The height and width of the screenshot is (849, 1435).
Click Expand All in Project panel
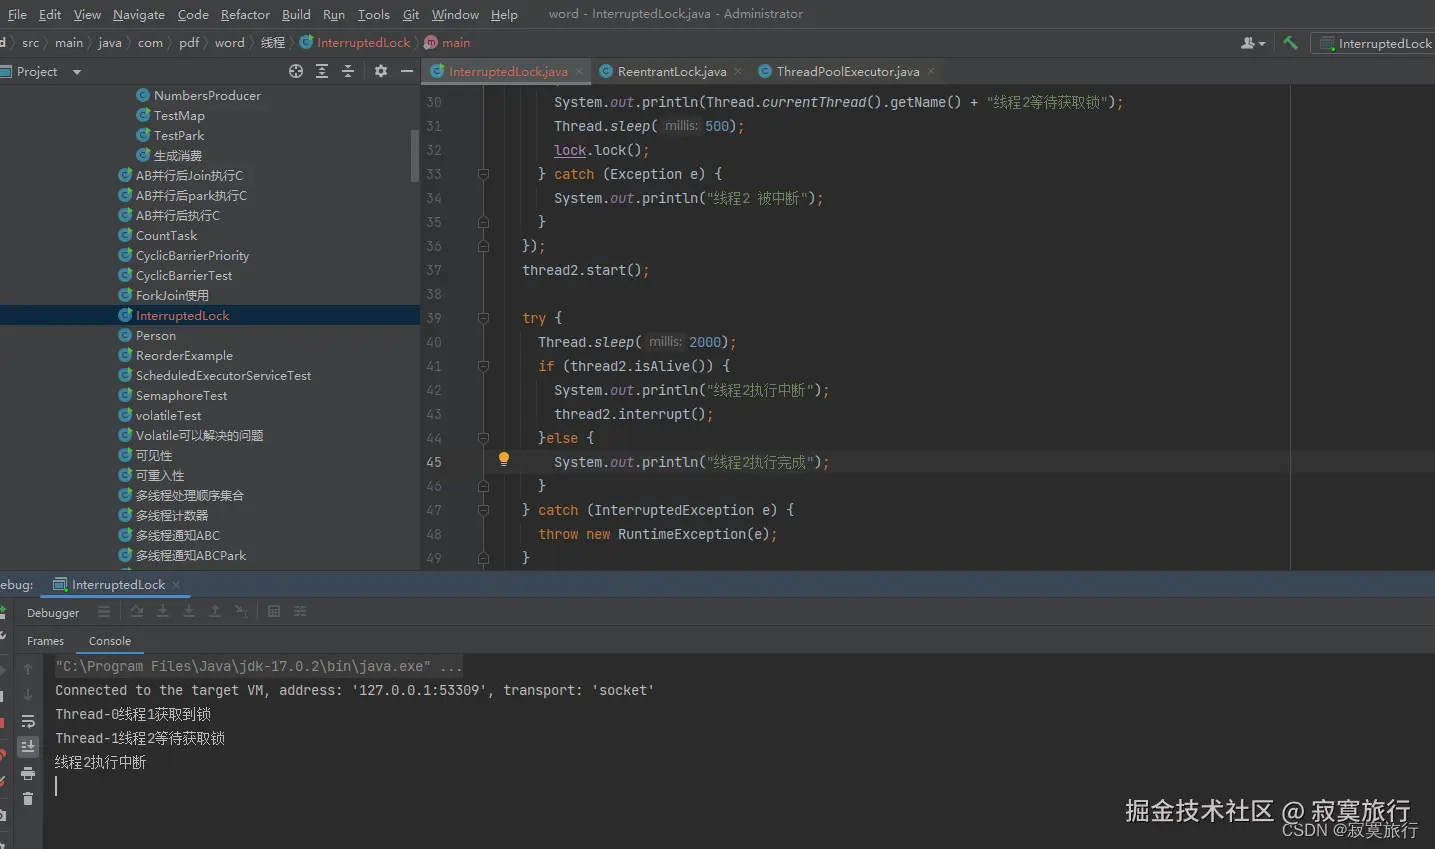pos(322,71)
